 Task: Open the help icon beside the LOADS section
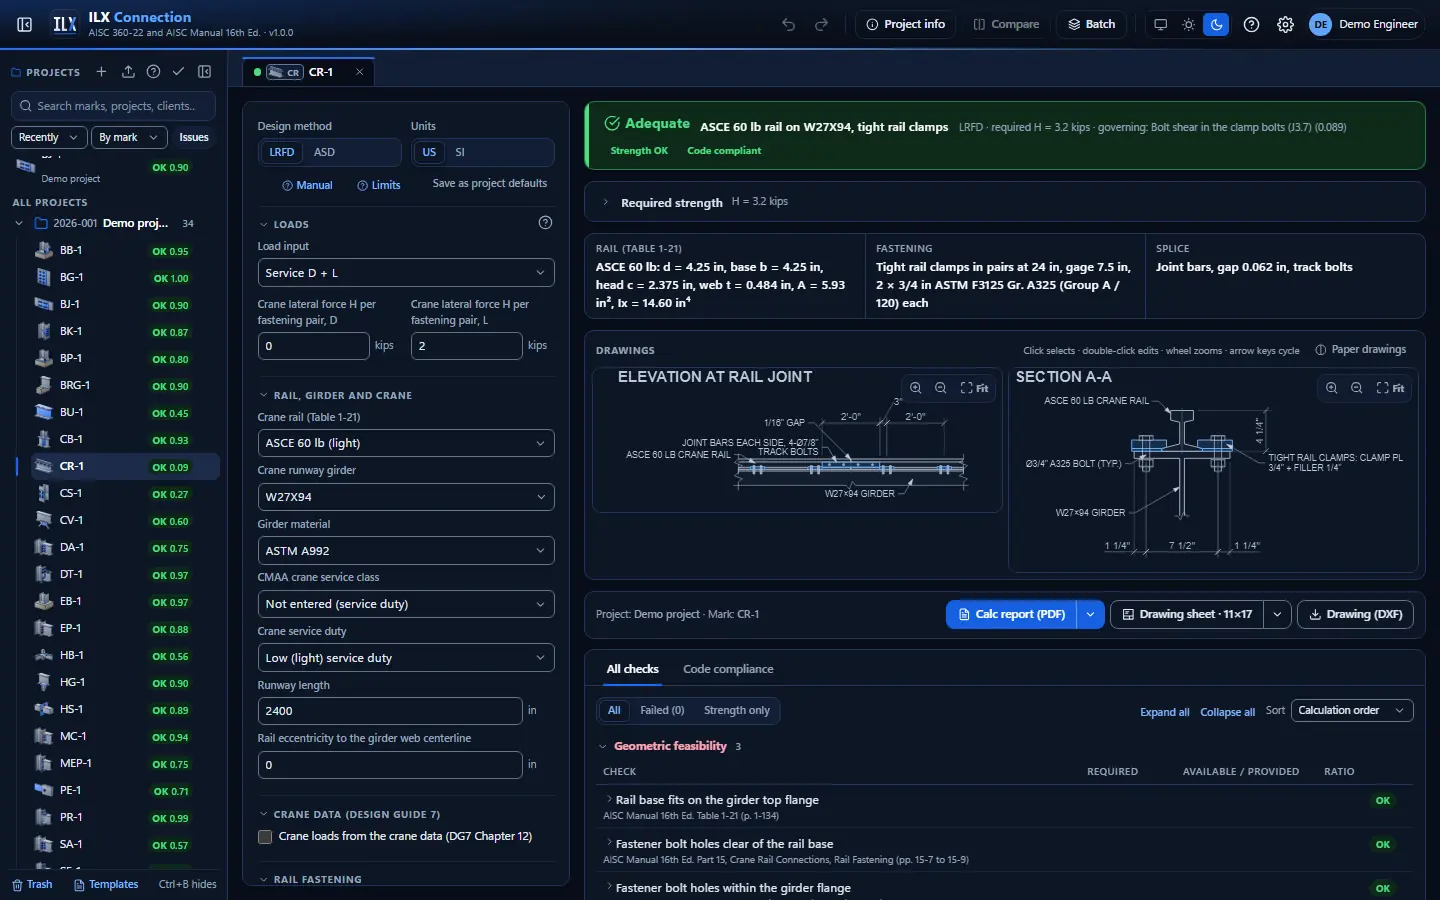pos(545,223)
